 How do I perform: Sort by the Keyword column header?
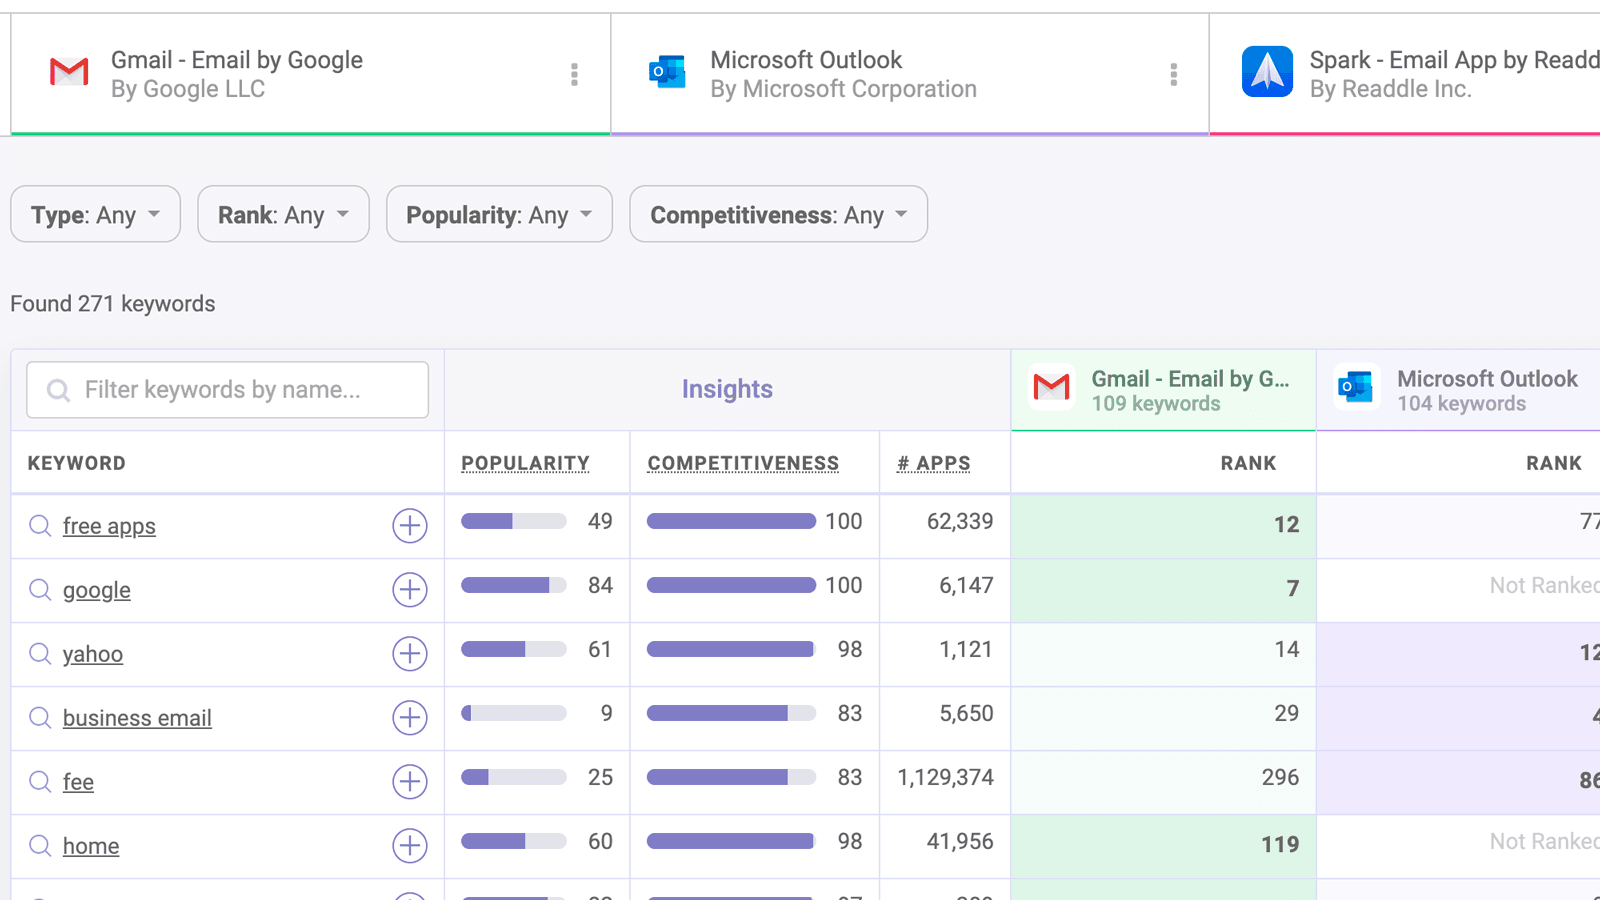click(77, 463)
